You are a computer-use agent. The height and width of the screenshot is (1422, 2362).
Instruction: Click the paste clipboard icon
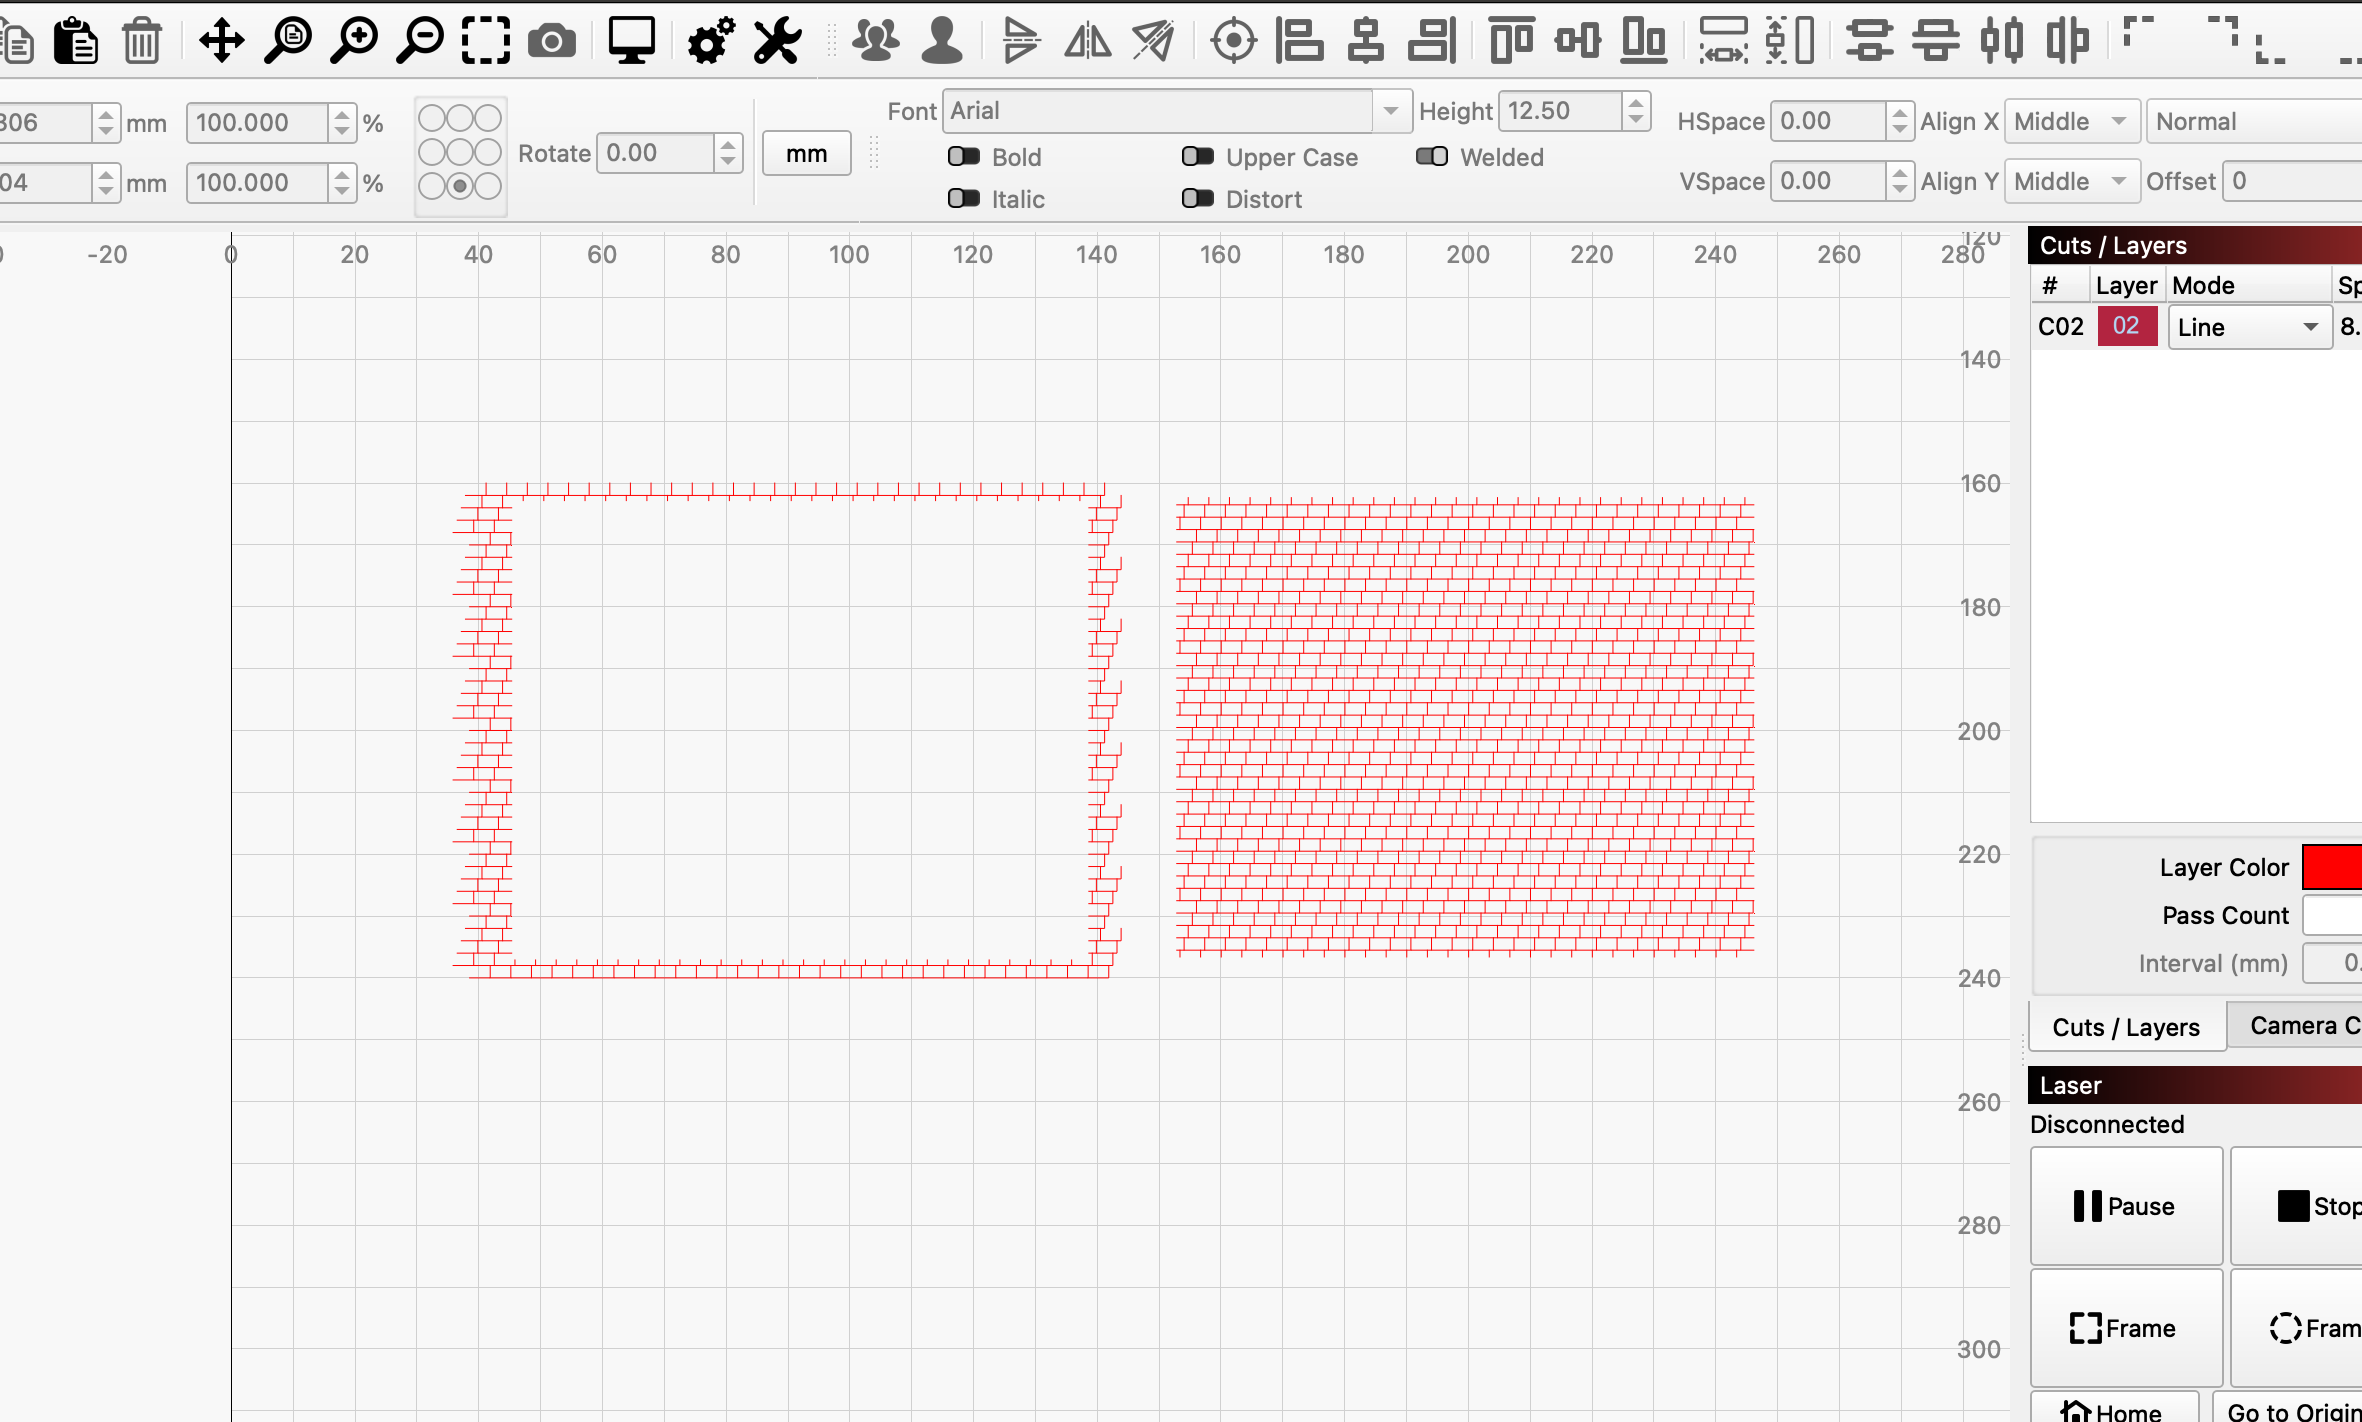(x=76, y=41)
